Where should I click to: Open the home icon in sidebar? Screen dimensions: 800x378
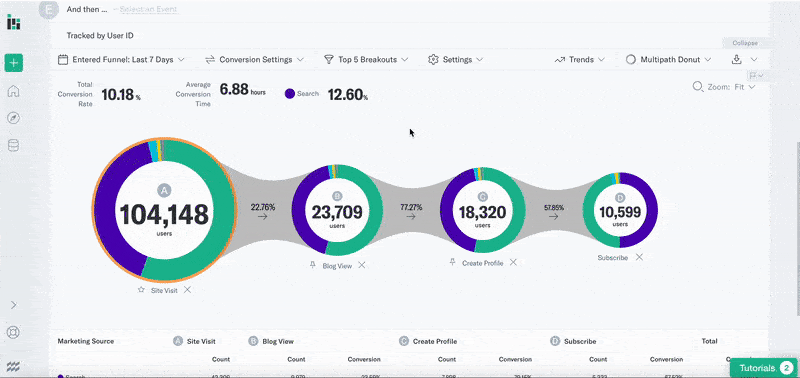(14, 91)
